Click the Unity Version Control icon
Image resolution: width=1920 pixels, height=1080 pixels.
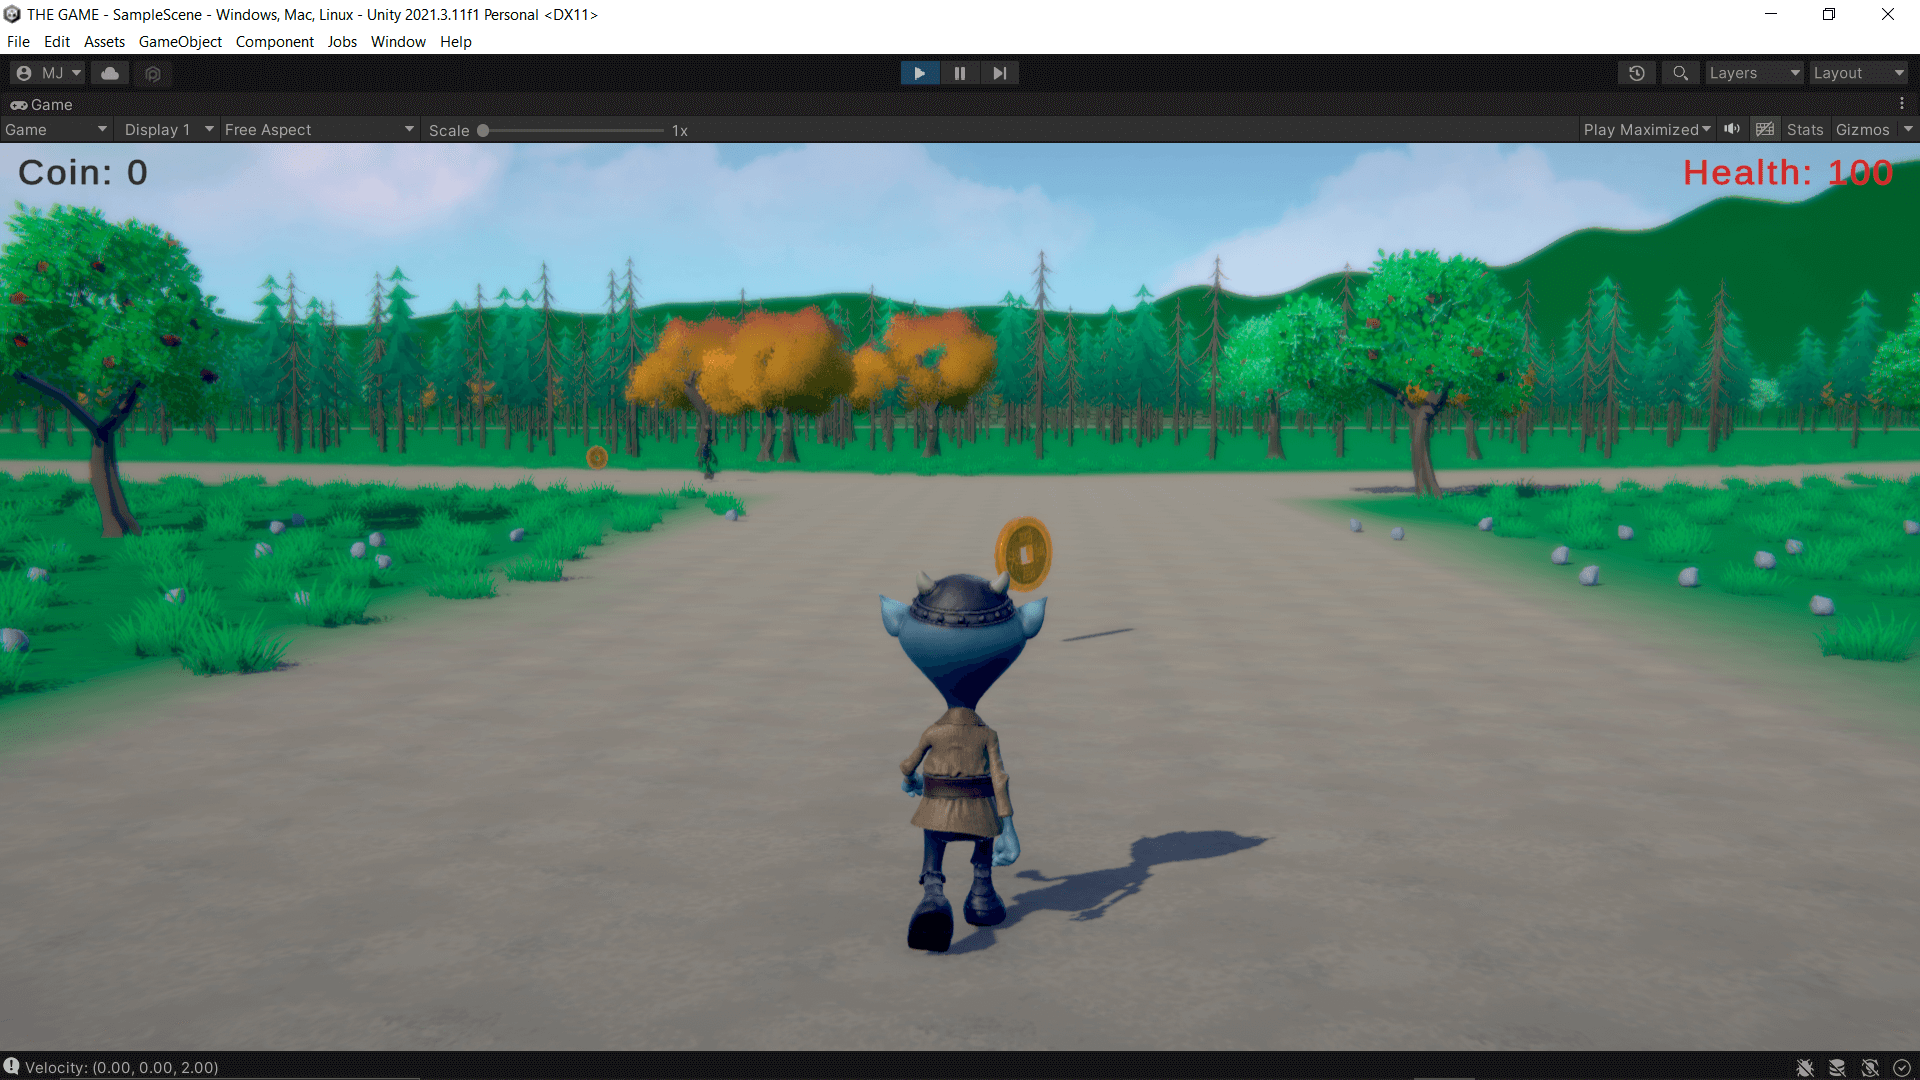click(153, 73)
